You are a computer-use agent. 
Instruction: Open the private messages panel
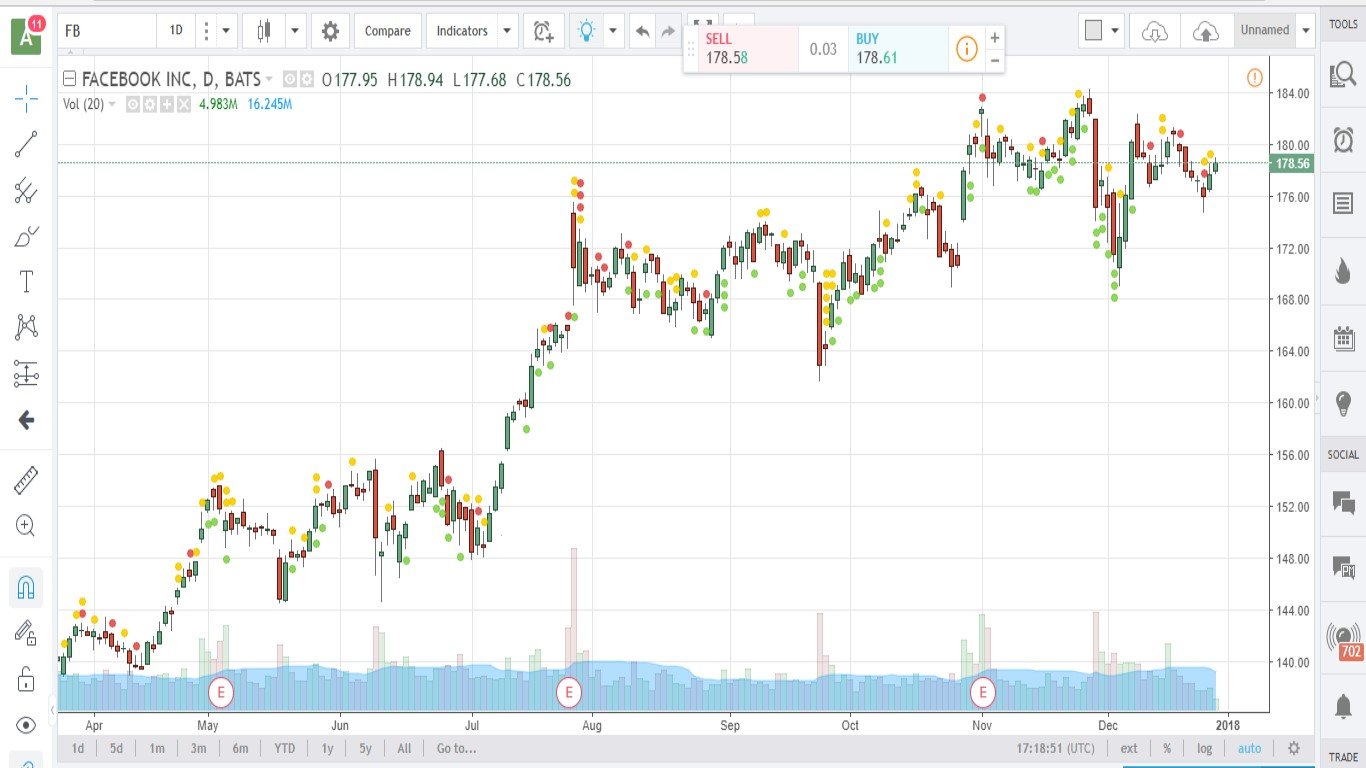click(1343, 568)
